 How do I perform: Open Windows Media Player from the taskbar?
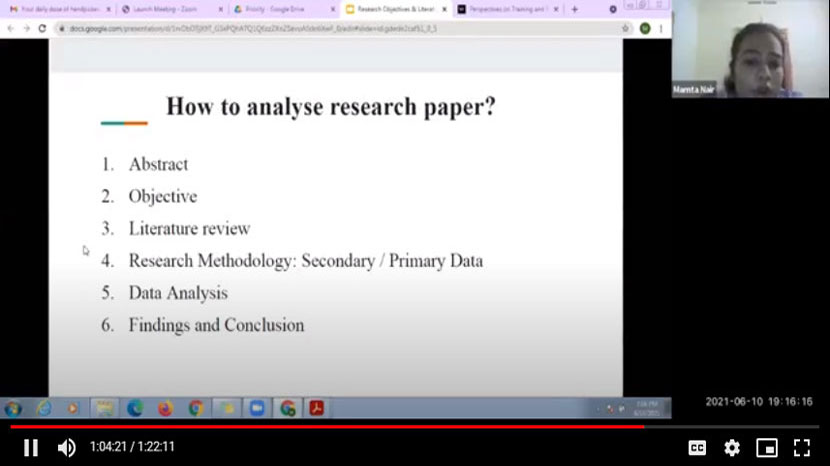click(73, 408)
